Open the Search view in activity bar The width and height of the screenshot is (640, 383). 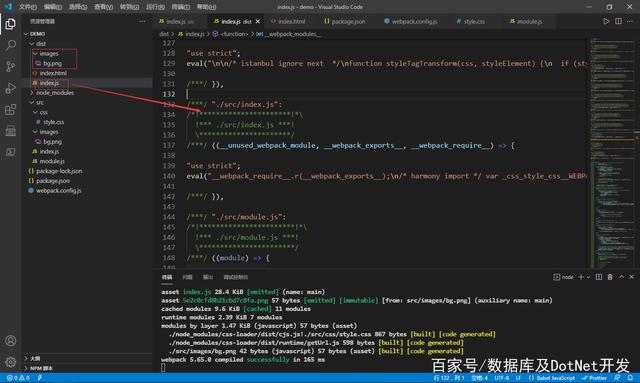click(x=11, y=45)
